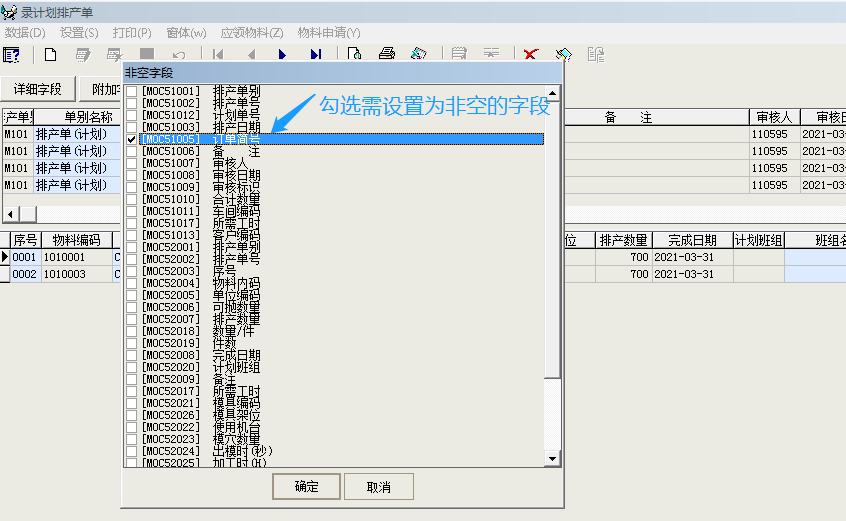Enable MOC51013 客户编码 as non-empty field
The image size is (846, 521).
tap(132, 236)
